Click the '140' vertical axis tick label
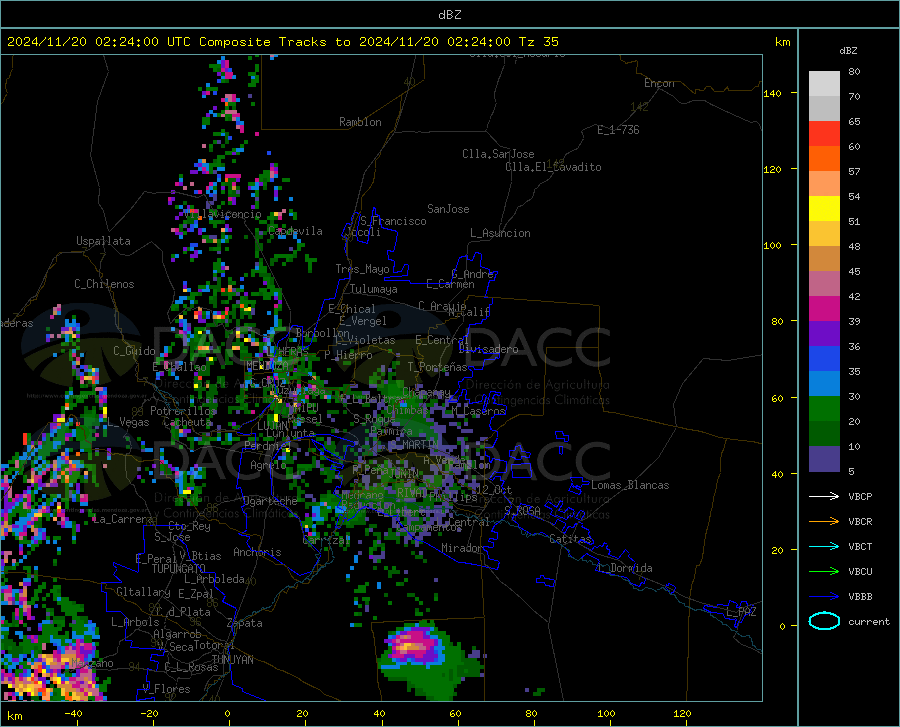 [x=772, y=94]
